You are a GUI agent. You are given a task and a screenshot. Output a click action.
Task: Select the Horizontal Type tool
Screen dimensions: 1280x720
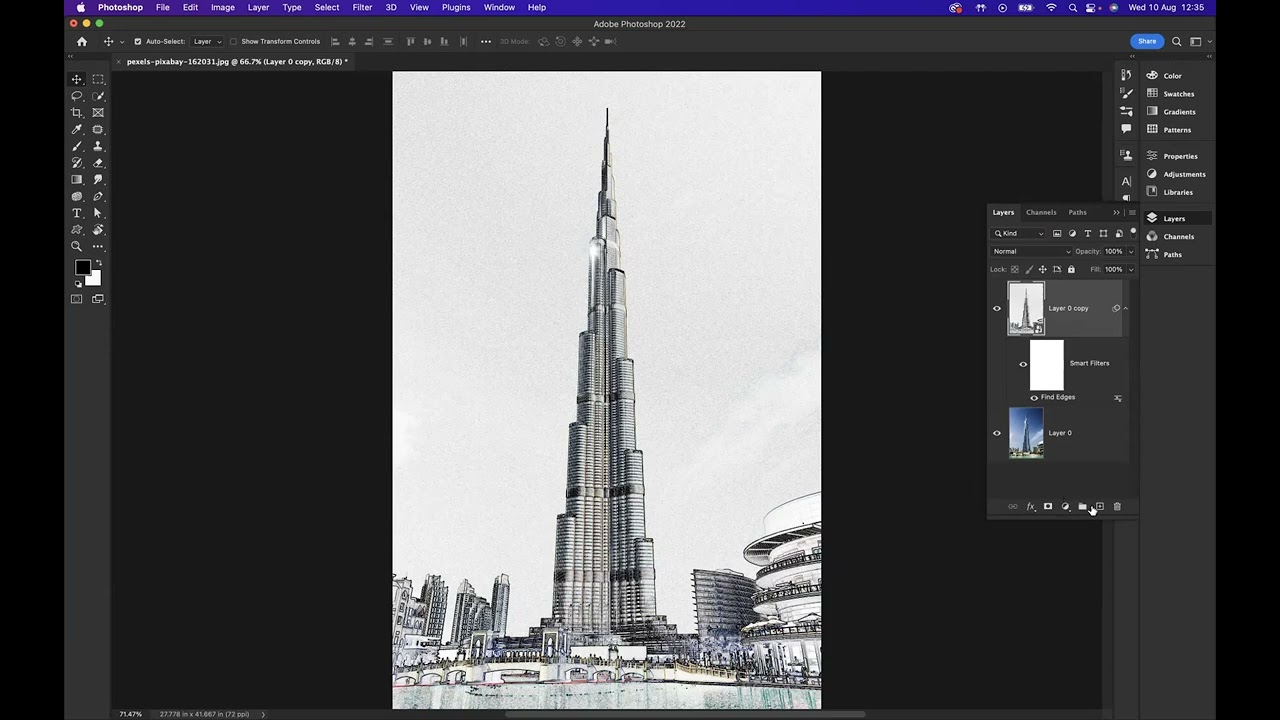[x=77, y=213]
